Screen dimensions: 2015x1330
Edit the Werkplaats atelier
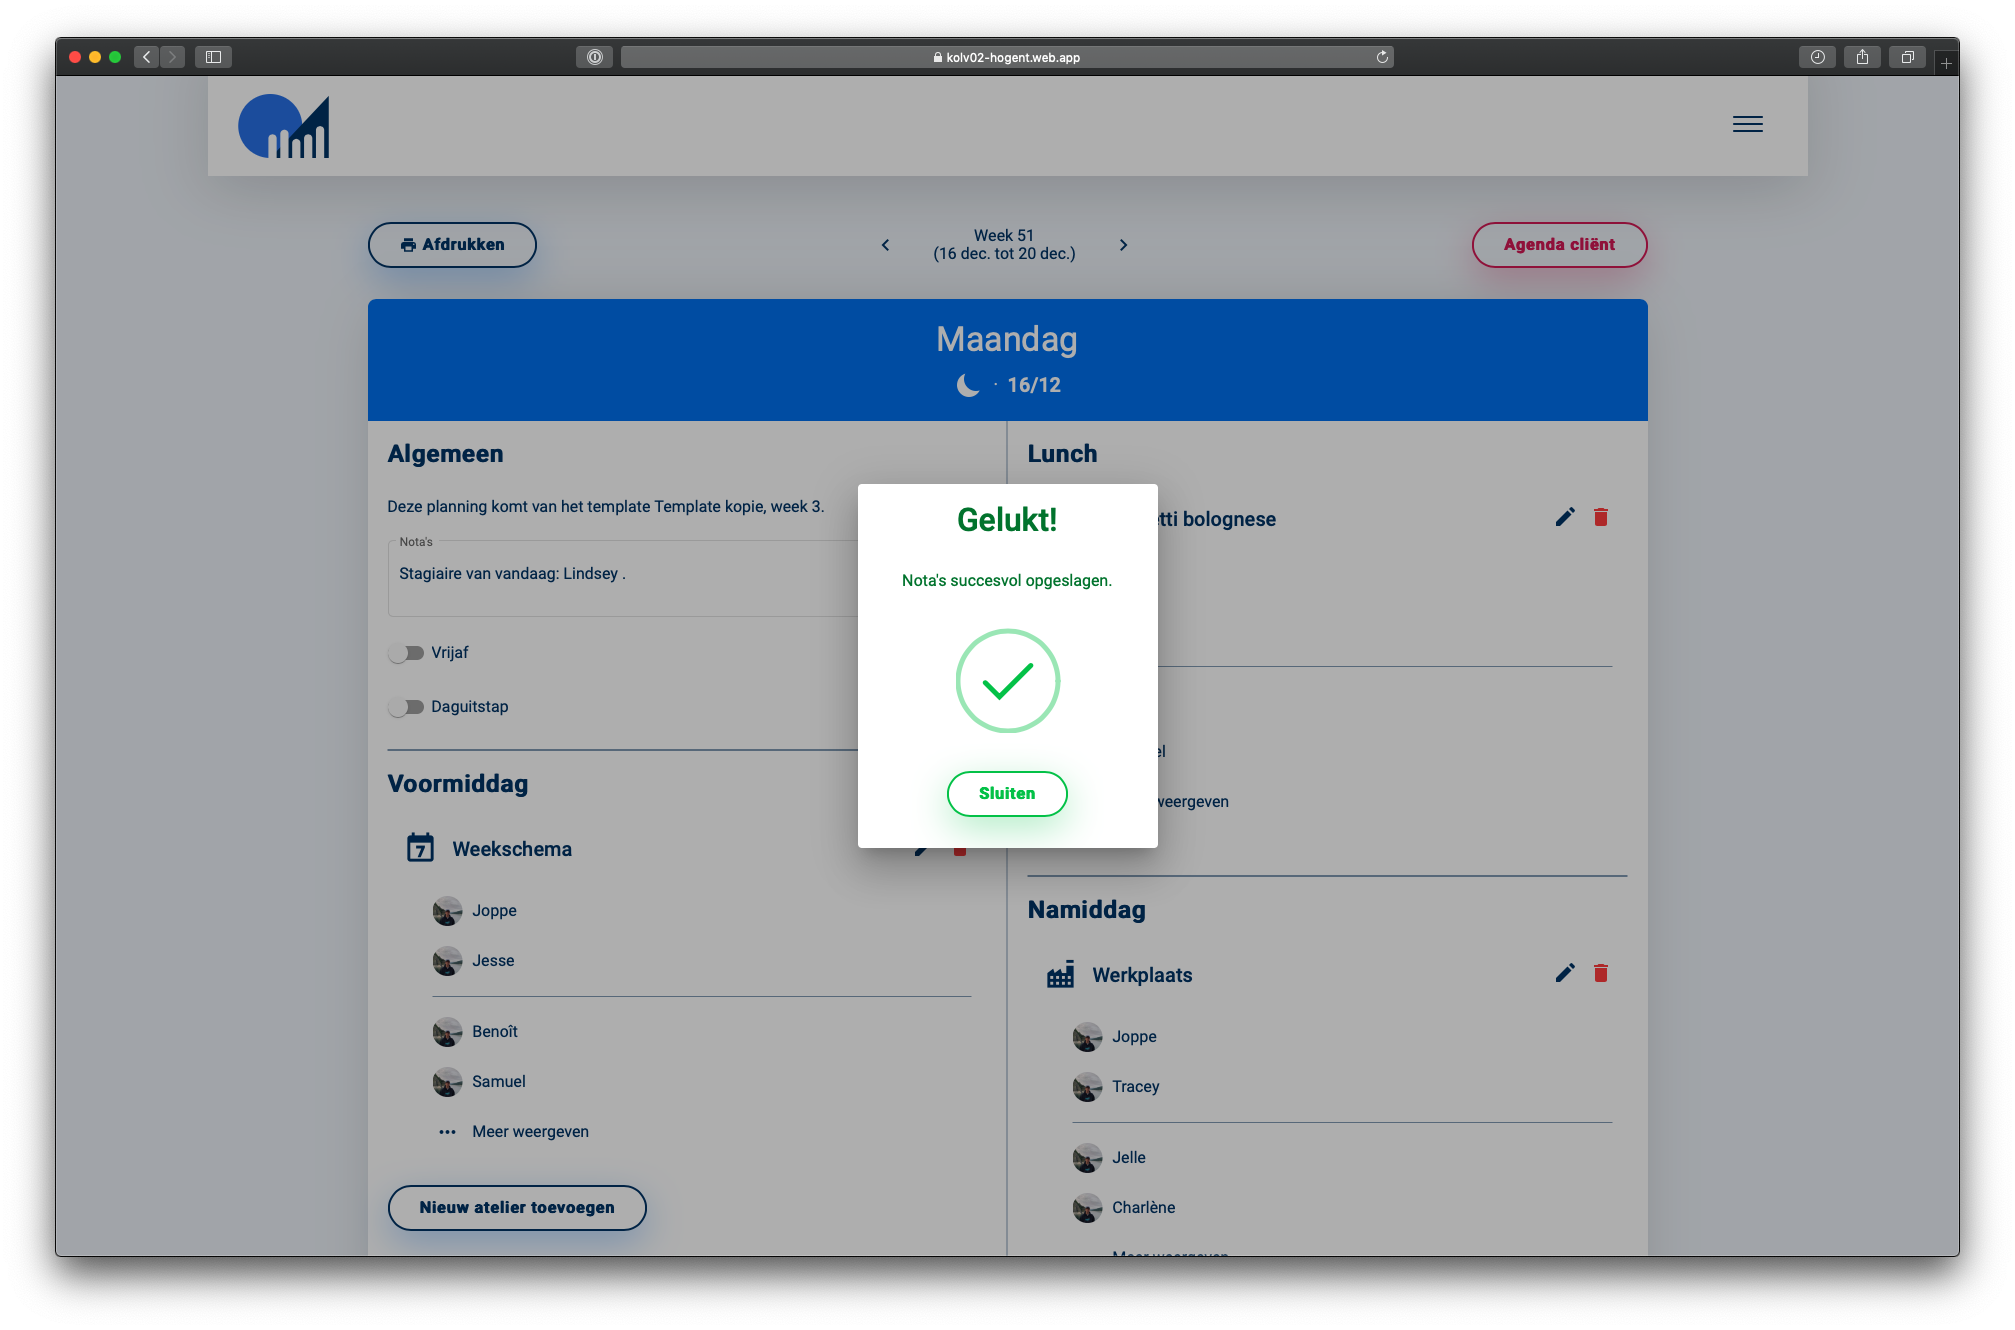pos(1565,973)
